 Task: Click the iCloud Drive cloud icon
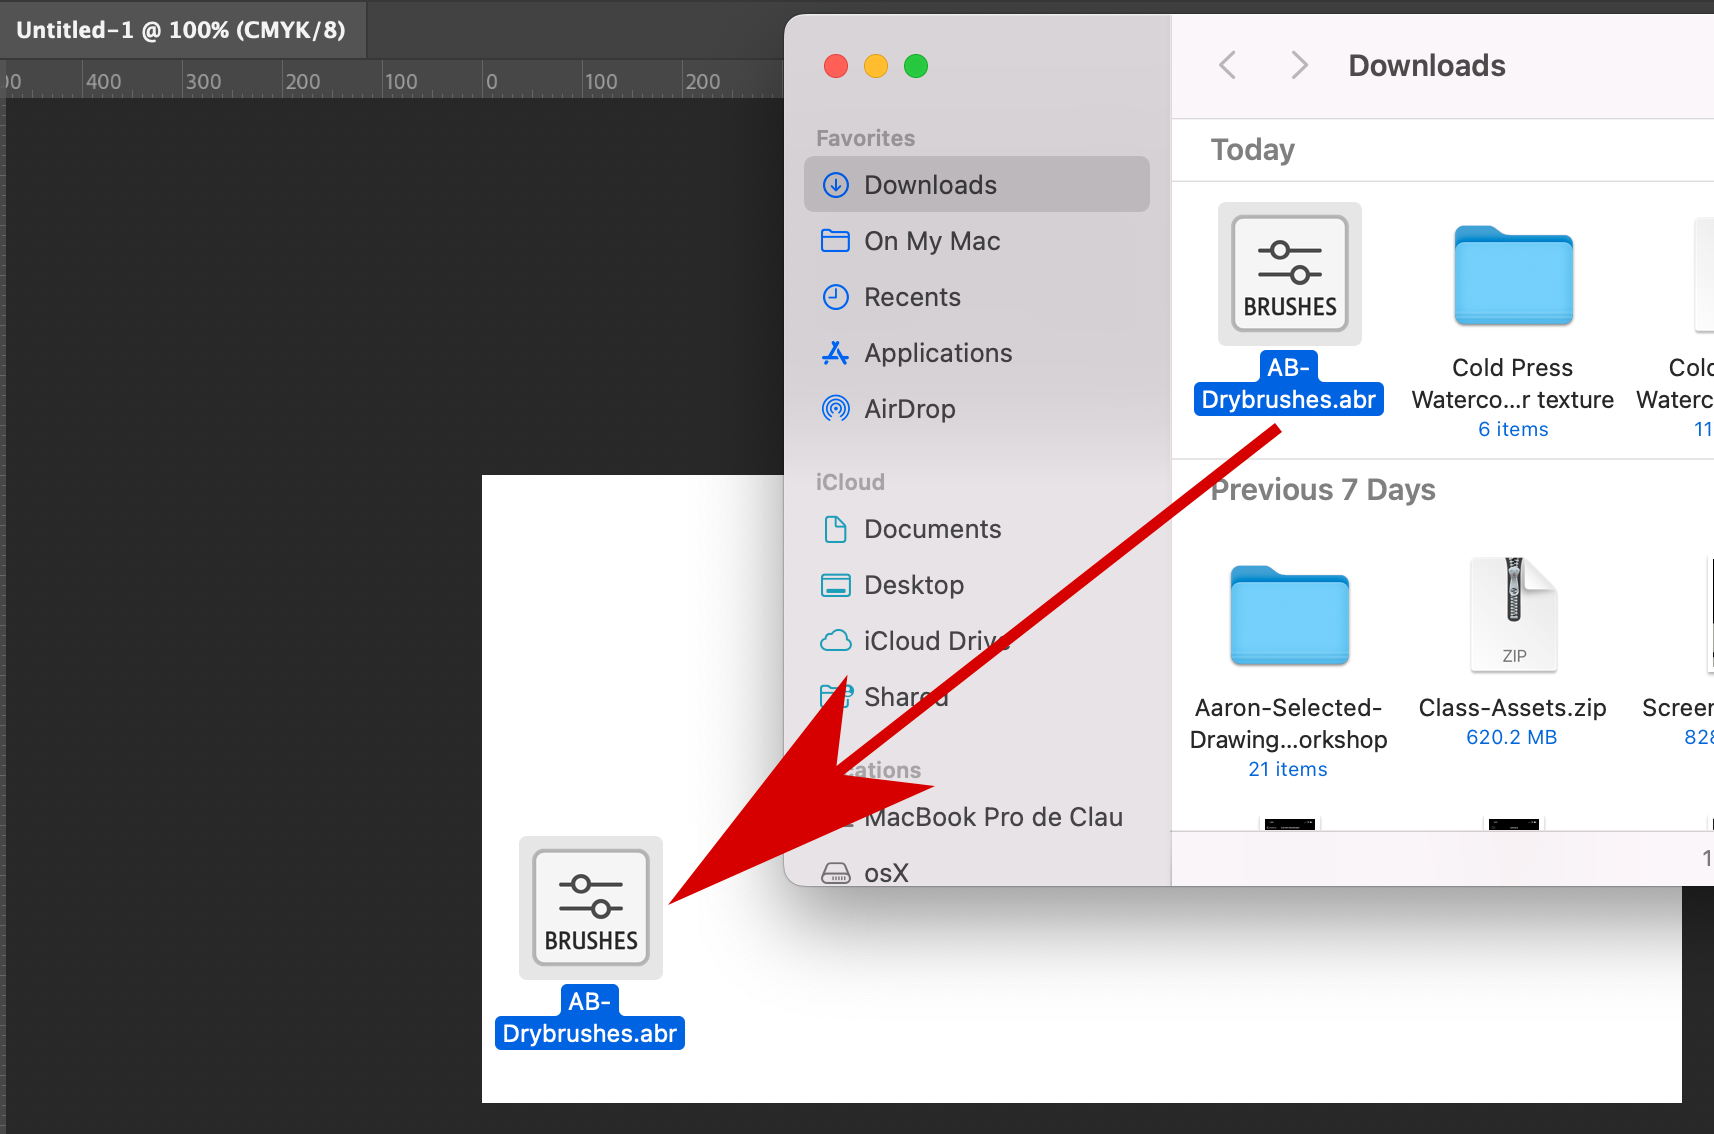click(836, 641)
